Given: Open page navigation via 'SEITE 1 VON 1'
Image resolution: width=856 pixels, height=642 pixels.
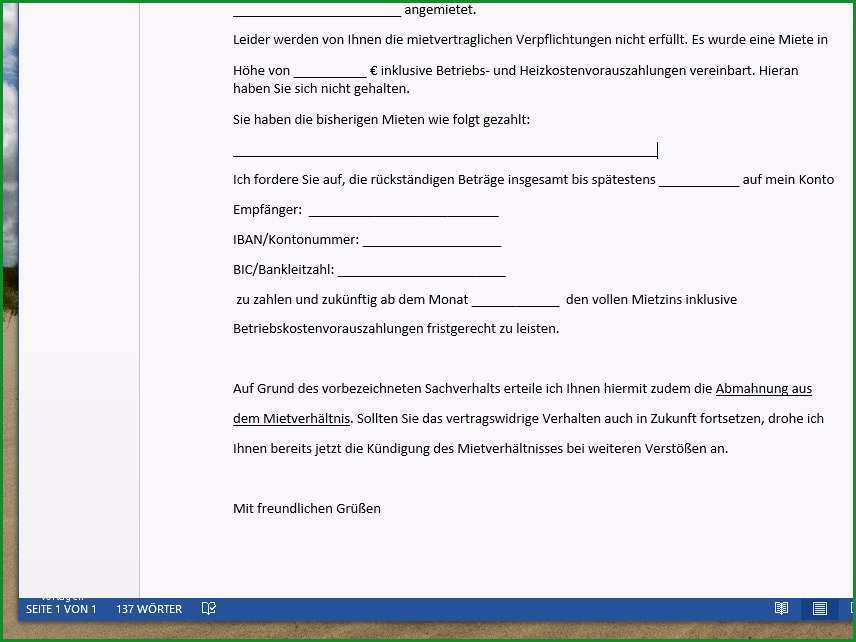Looking at the screenshot, I should click(61, 609).
